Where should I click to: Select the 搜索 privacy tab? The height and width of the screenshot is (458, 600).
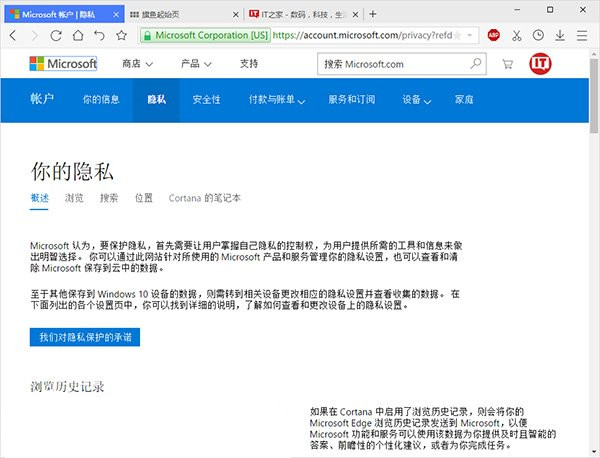(x=109, y=198)
